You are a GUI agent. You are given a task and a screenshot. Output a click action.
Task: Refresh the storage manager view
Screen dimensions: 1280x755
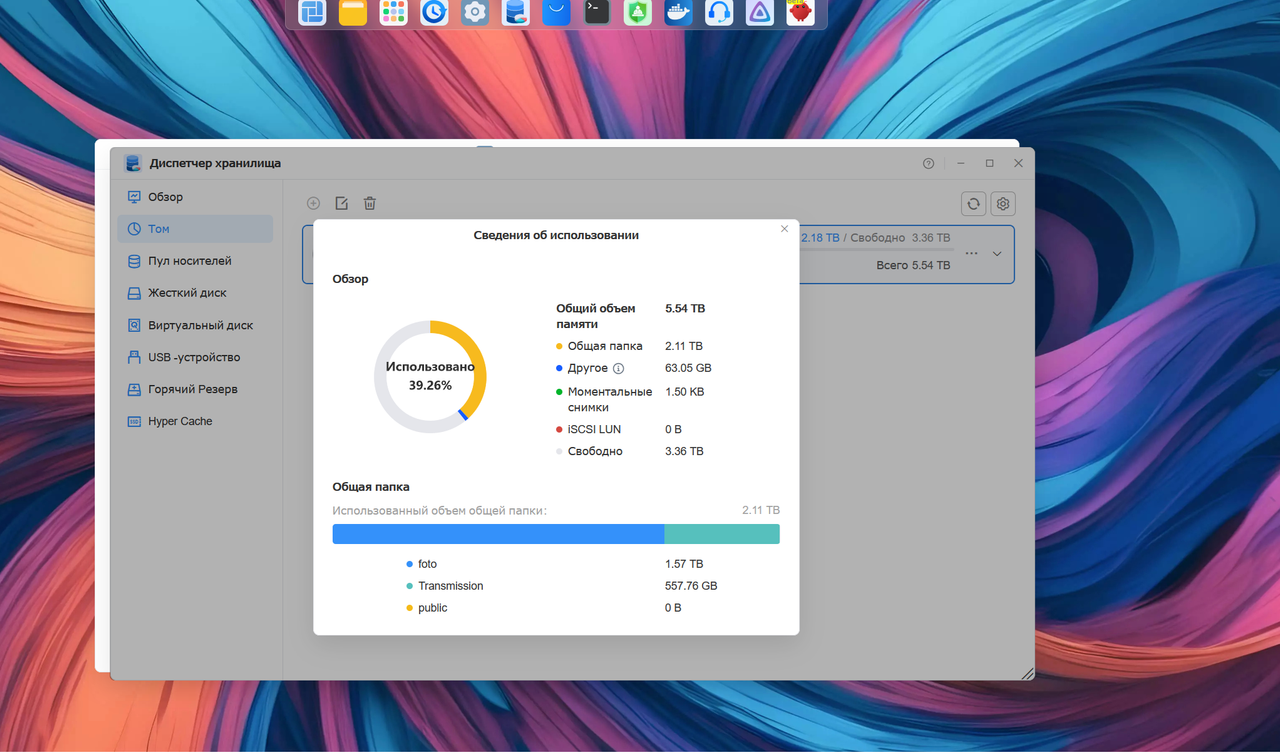[973, 204]
